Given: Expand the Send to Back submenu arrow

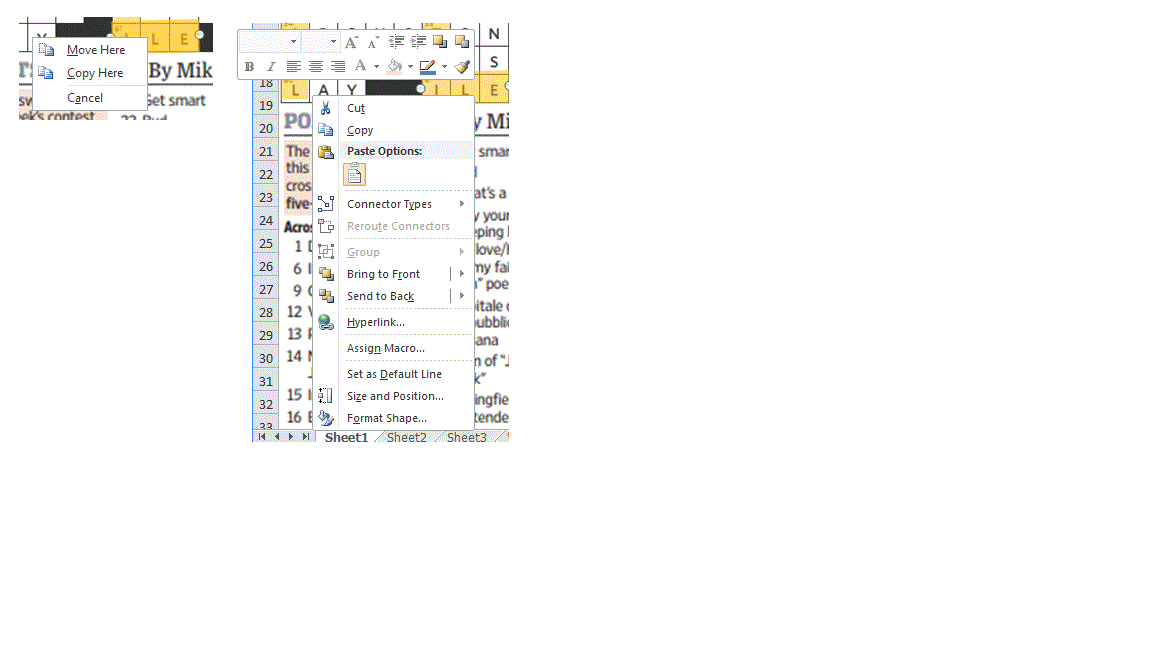Looking at the screenshot, I should [461, 296].
